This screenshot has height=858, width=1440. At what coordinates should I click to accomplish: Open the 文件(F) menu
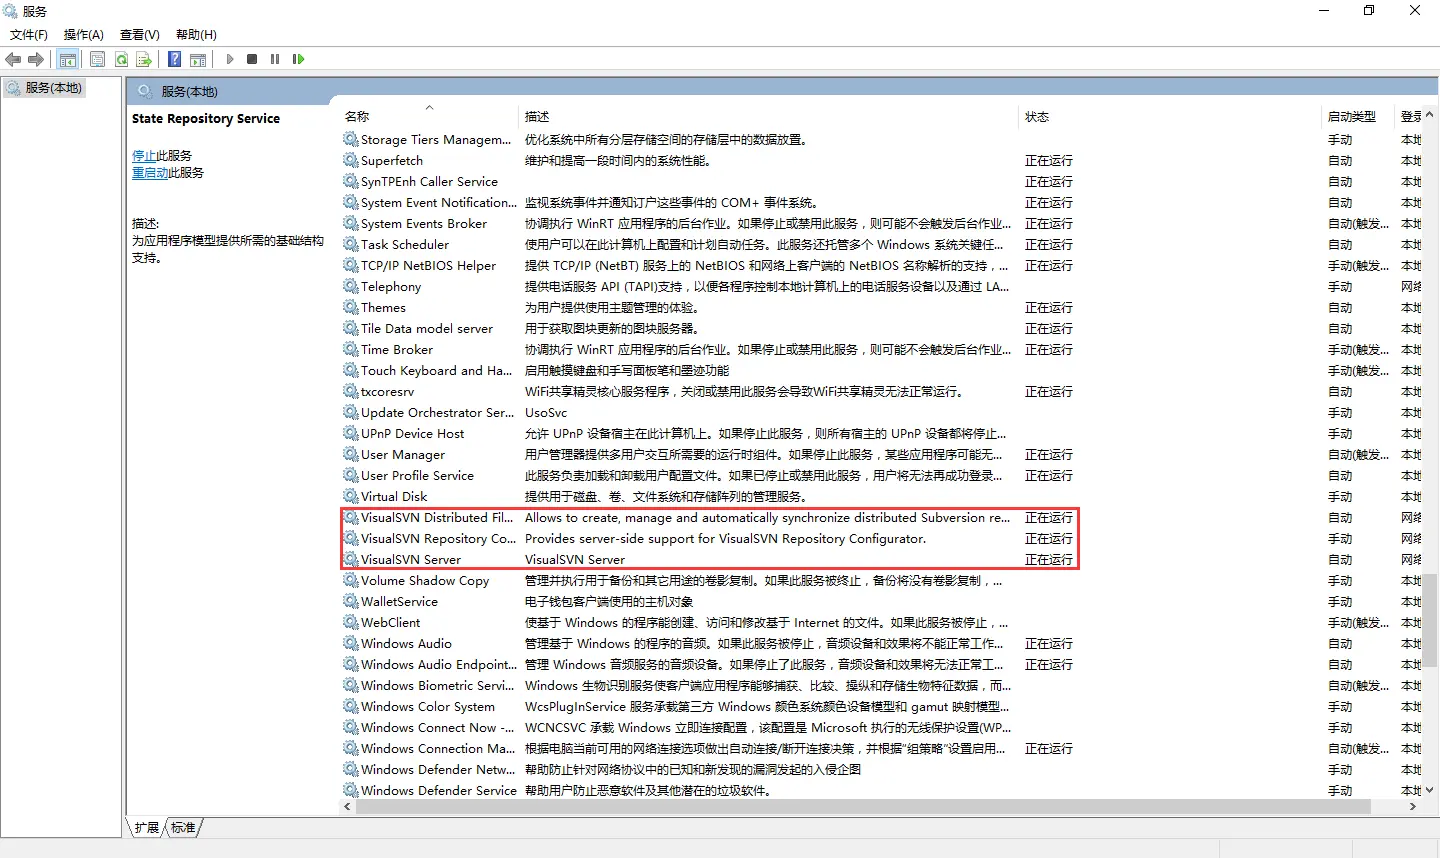click(29, 34)
